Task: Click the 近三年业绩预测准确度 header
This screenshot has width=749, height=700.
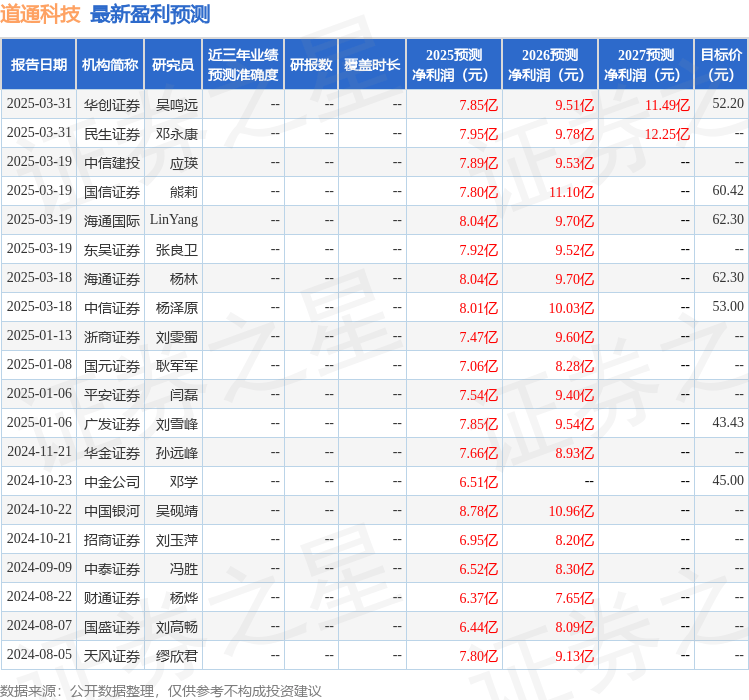Action: tap(243, 65)
